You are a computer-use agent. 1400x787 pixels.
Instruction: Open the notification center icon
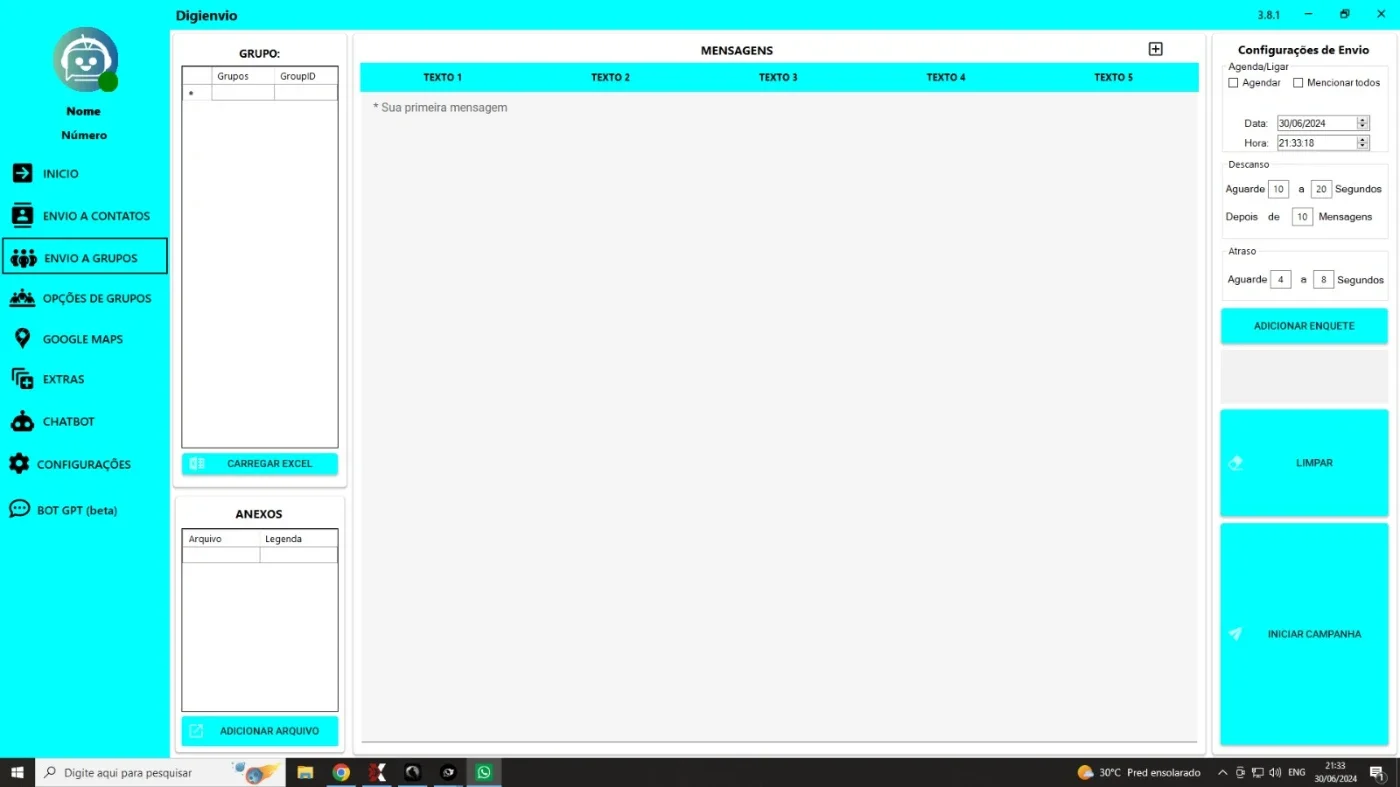coord(1377,773)
